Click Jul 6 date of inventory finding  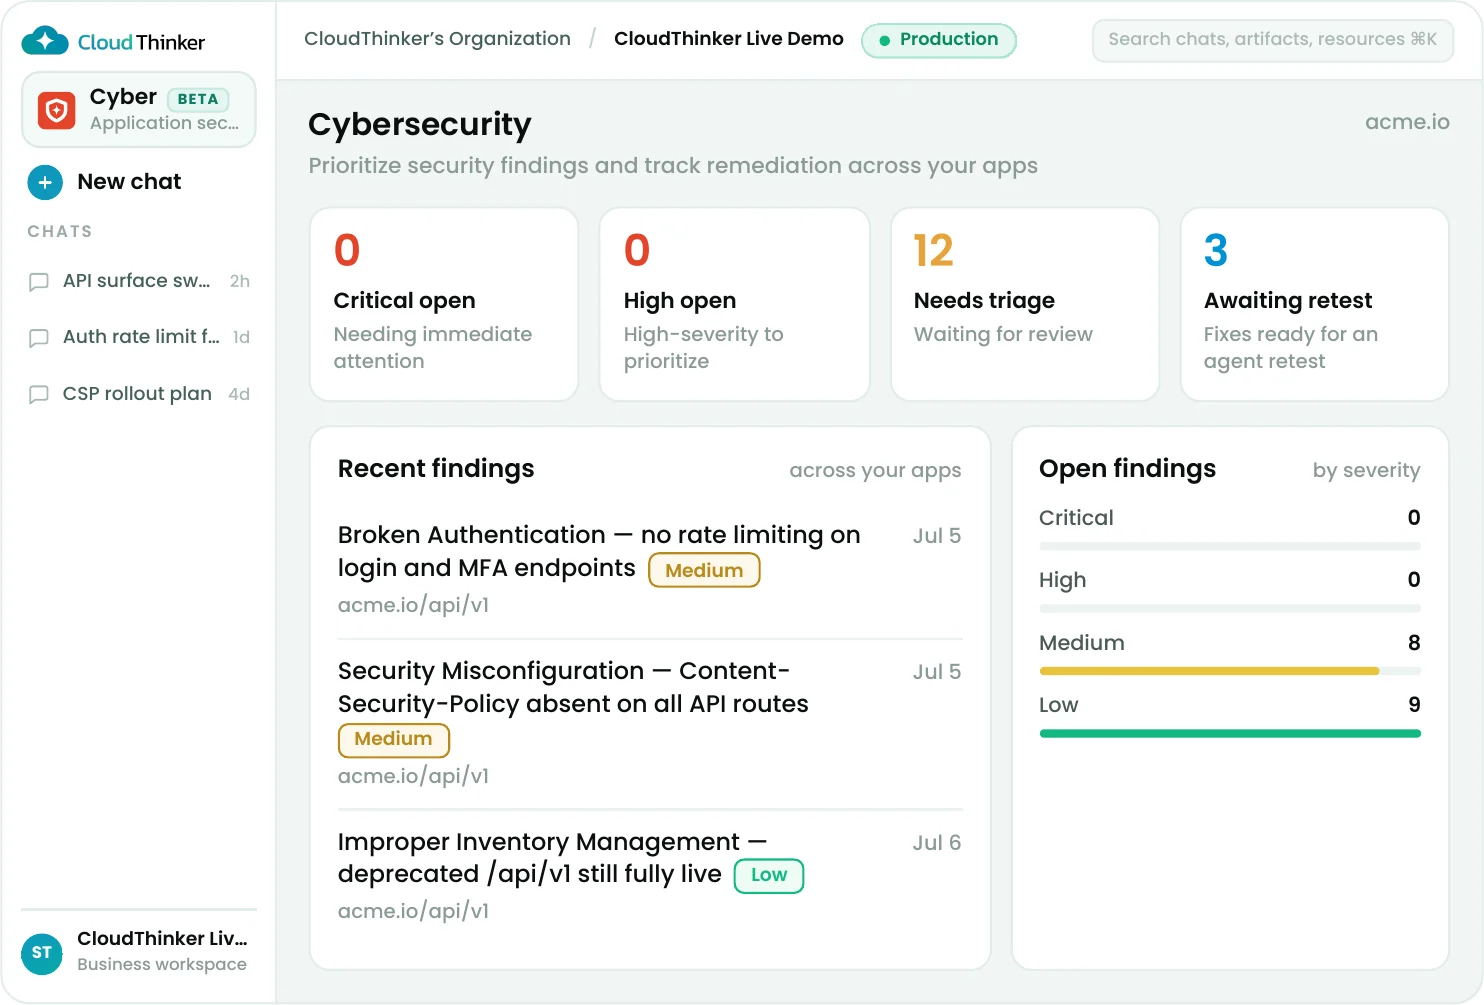[x=936, y=843]
